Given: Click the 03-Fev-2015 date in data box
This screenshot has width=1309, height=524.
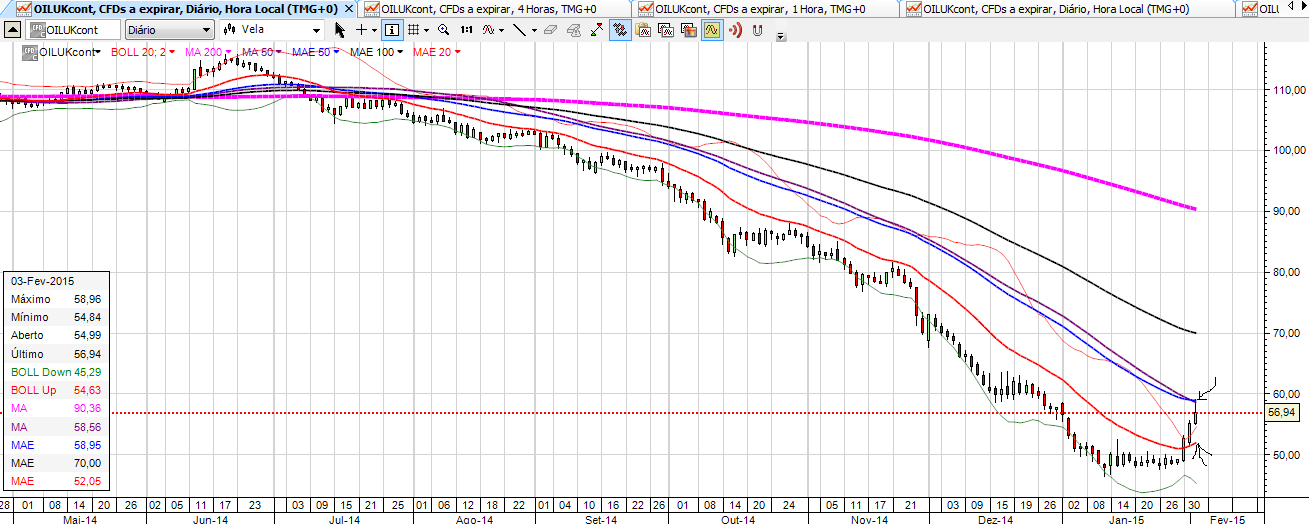Looking at the screenshot, I should tap(42, 281).
